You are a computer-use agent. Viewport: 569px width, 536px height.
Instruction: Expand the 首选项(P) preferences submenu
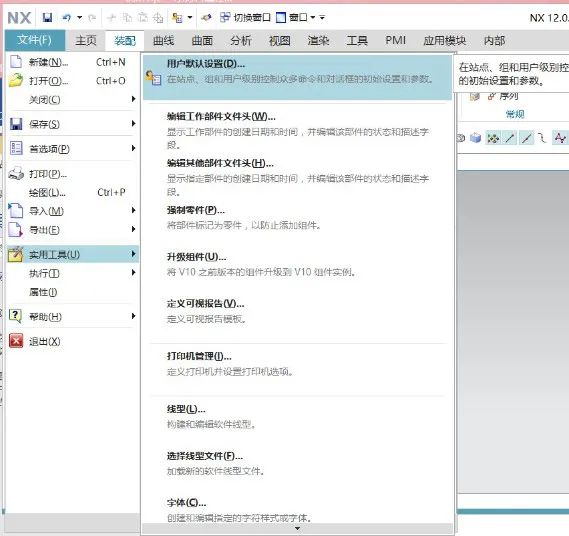pos(72,148)
